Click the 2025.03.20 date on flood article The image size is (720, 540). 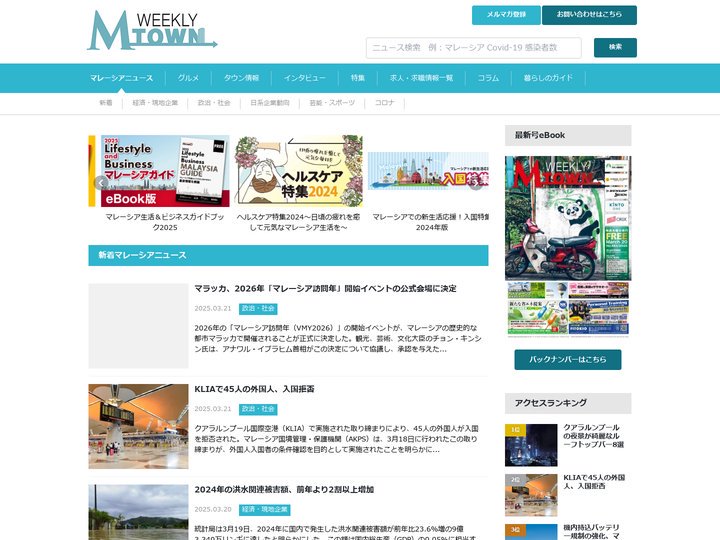[213, 509]
